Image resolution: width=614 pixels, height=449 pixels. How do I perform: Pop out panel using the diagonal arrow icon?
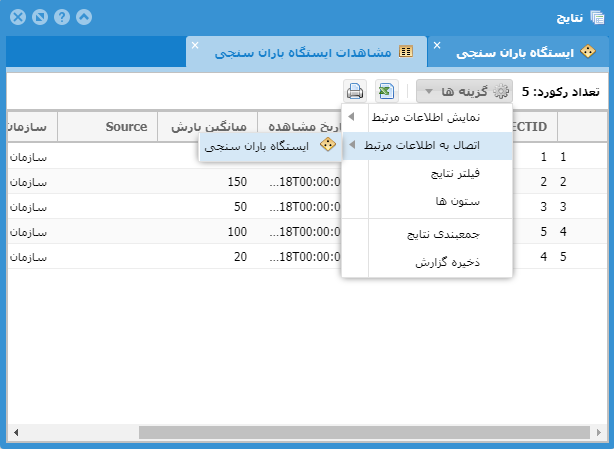[x=40, y=17]
